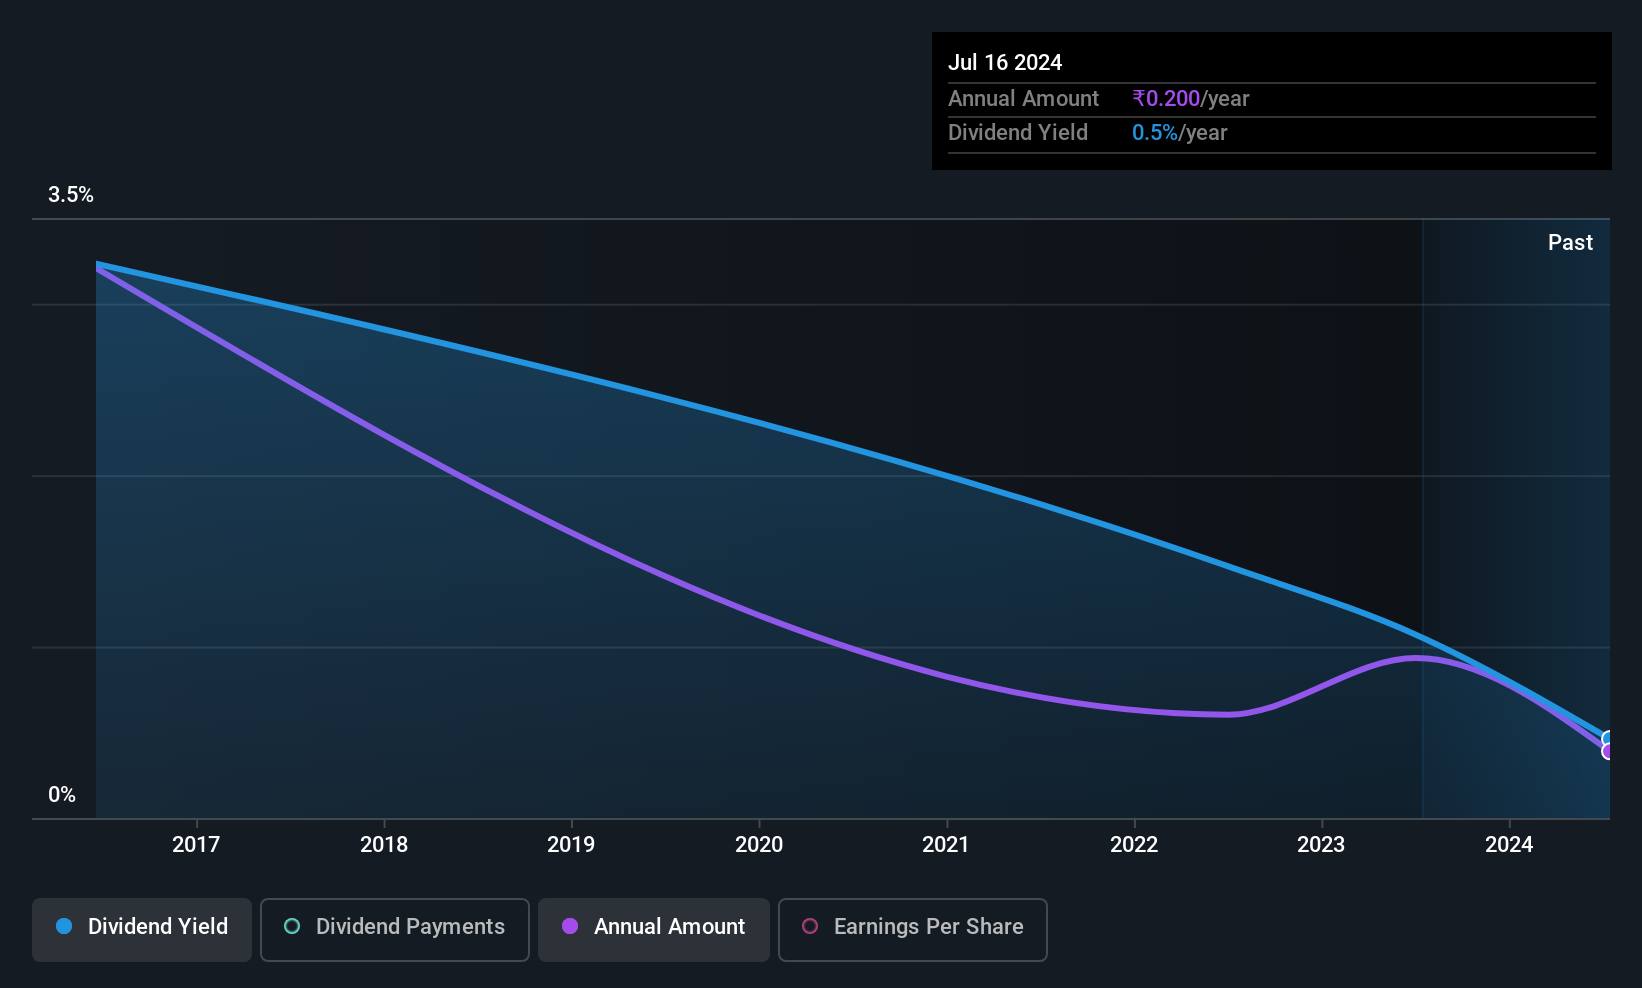Click the 0% y-axis label

pos(62,795)
